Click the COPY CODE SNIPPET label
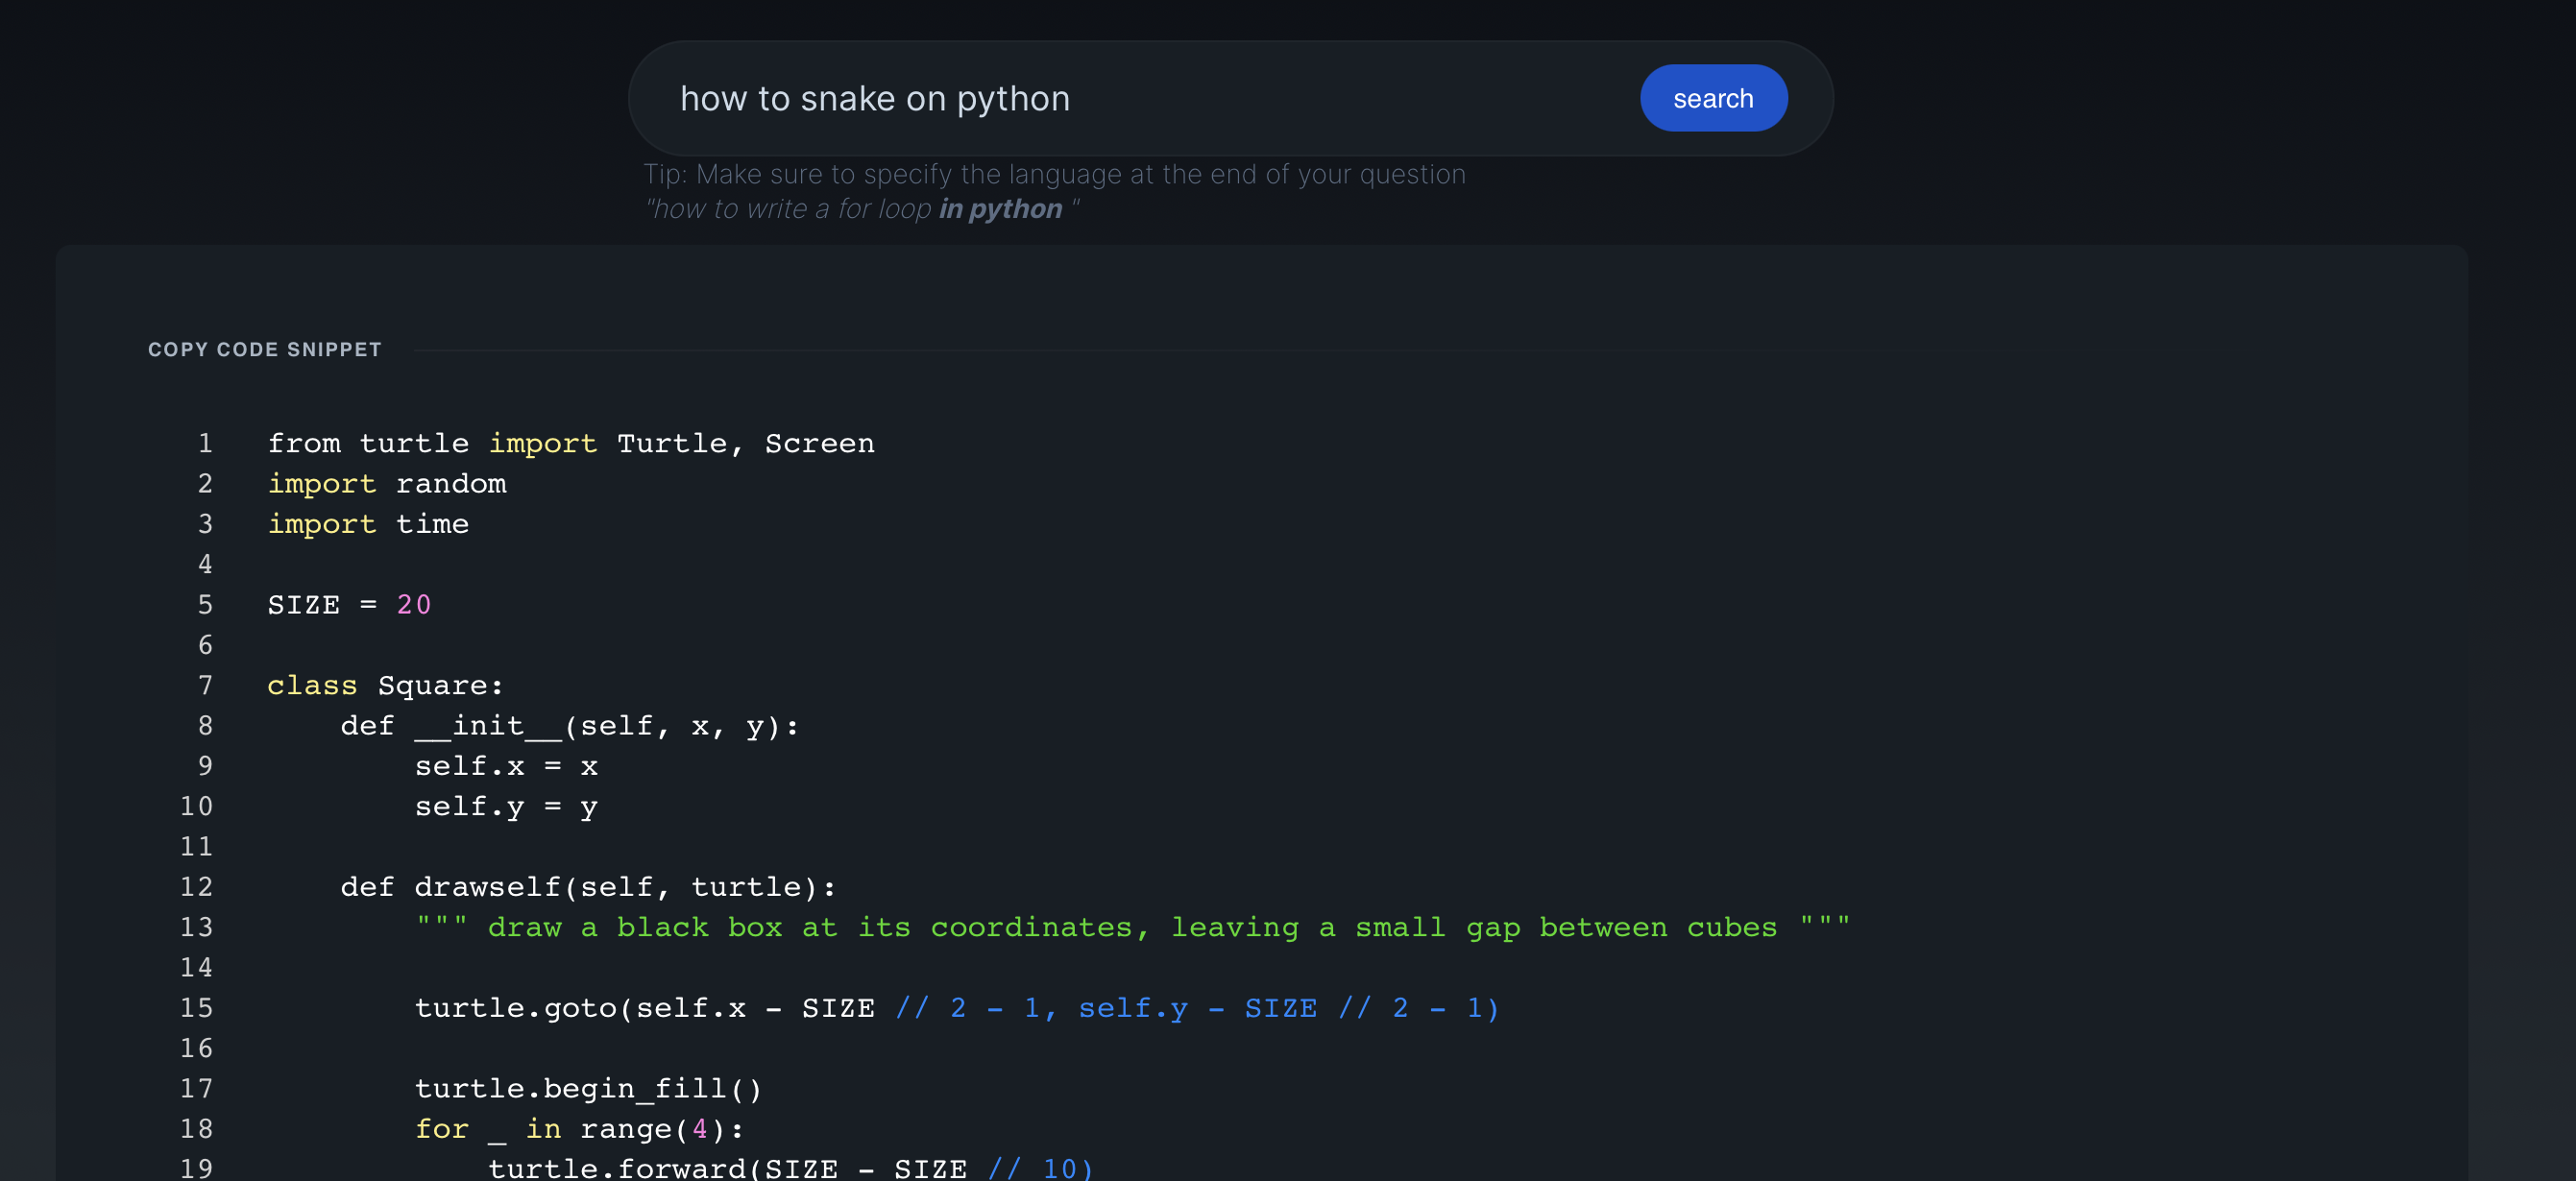This screenshot has width=2576, height=1181. click(264, 349)
